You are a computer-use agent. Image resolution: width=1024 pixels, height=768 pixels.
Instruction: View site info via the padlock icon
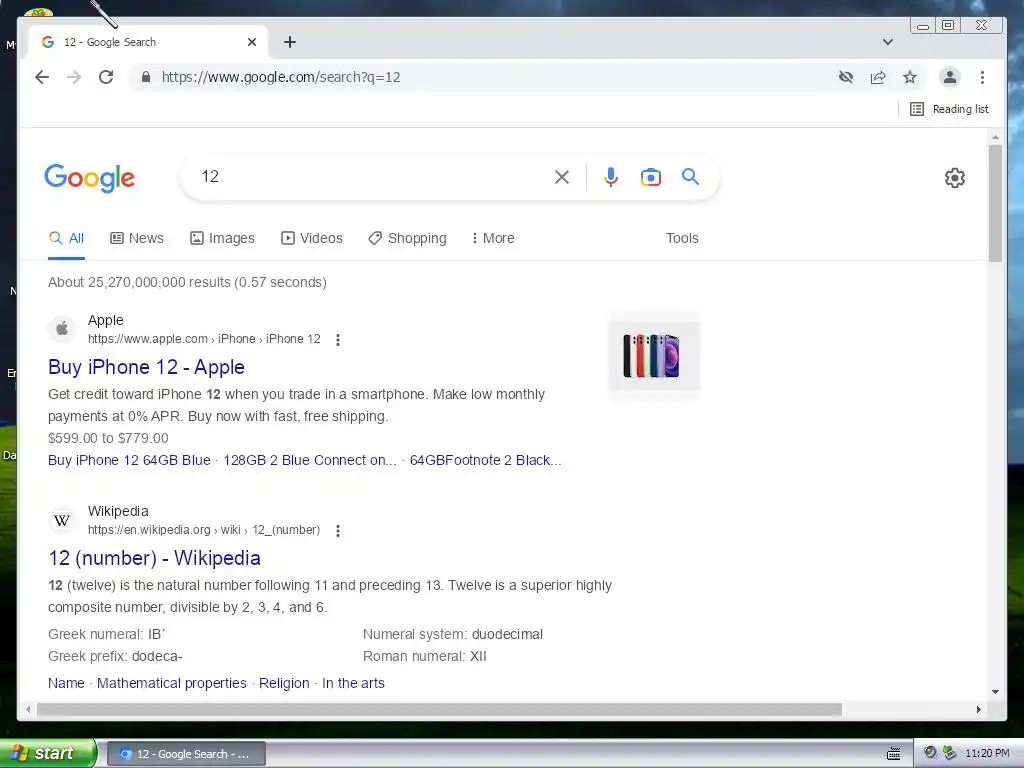tap(146, 77)
